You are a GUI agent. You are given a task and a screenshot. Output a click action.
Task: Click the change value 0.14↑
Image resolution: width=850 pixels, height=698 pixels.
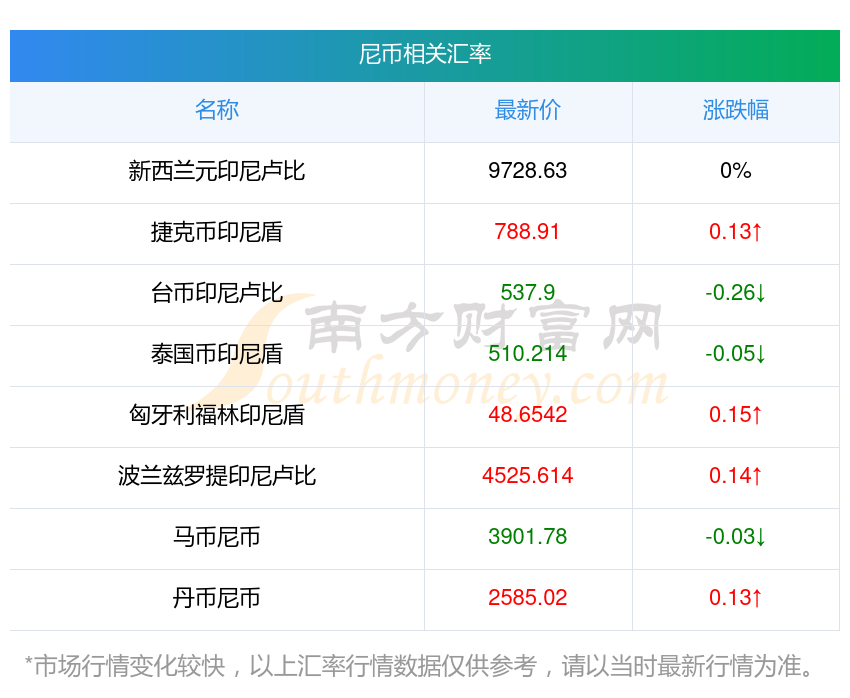click(x=736, y=476)
